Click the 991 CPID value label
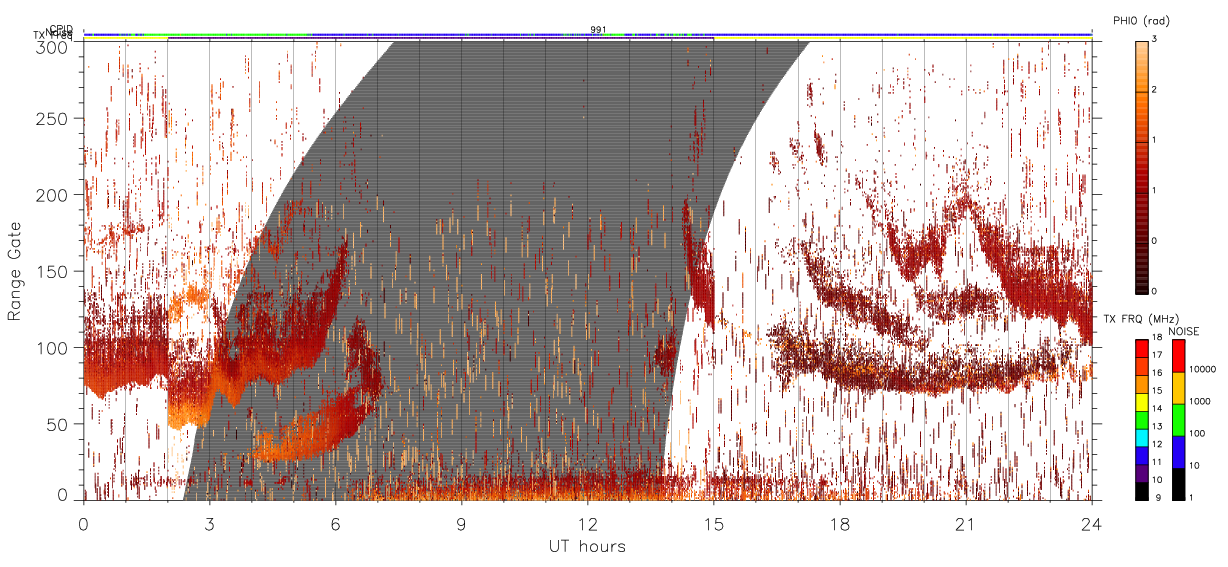Screen dimensions: 1228x567 pyautogui.click(x=598, y=30)
